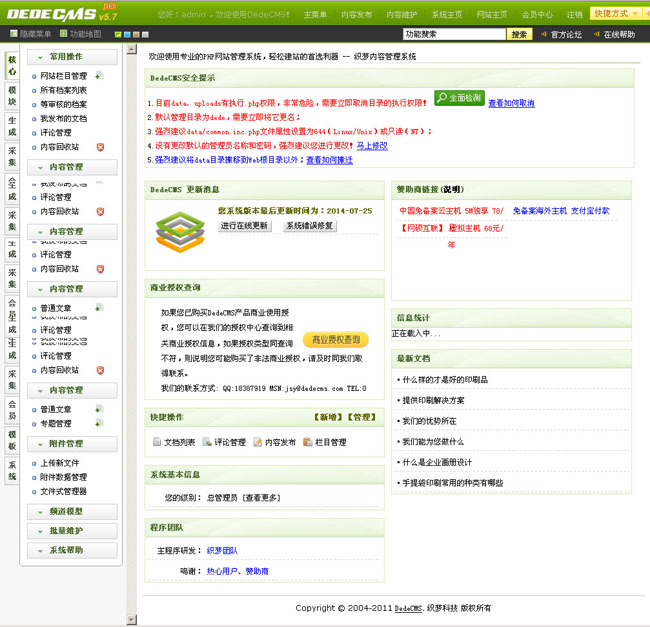Image resolution: width=650 pixels, height=627 pixels.
Task: Click the 商业授权查询 yellow button
Action: pos(335,340)
